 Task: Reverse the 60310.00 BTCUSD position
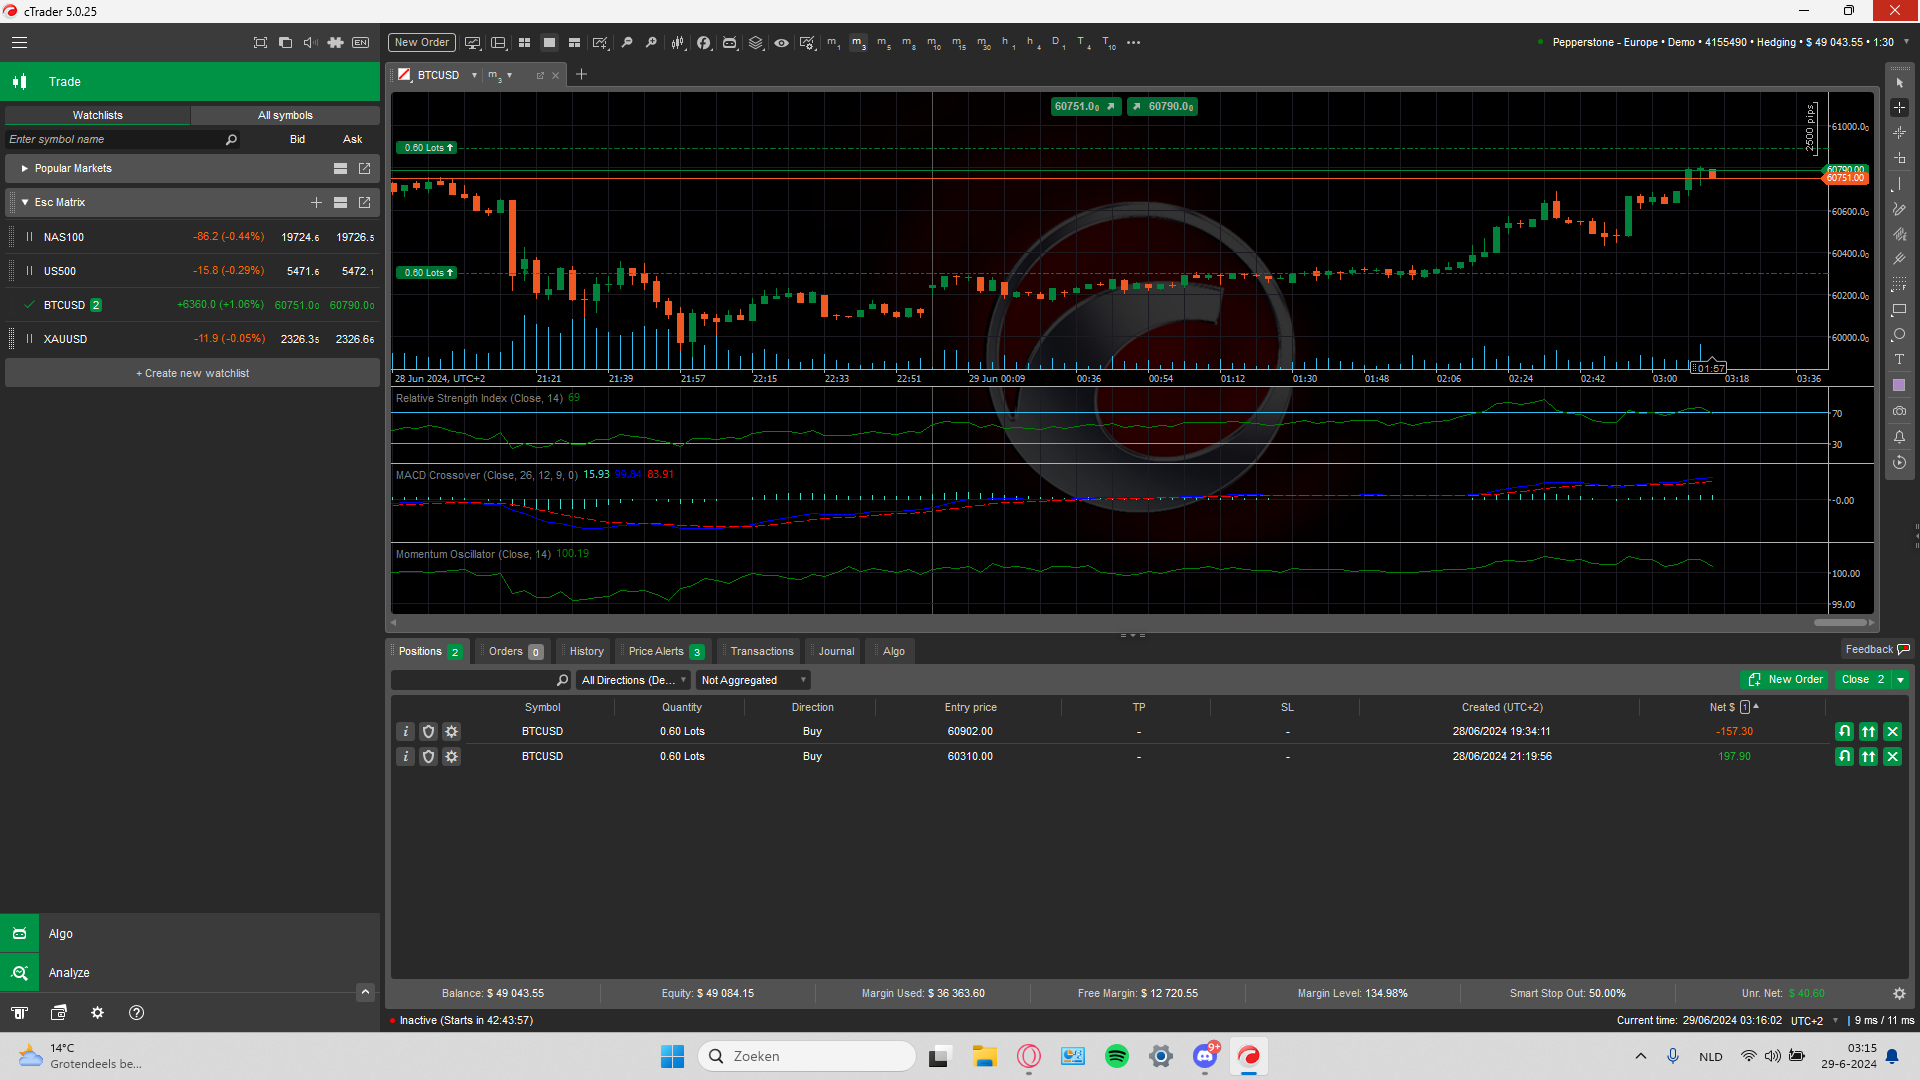point(1844,757)
